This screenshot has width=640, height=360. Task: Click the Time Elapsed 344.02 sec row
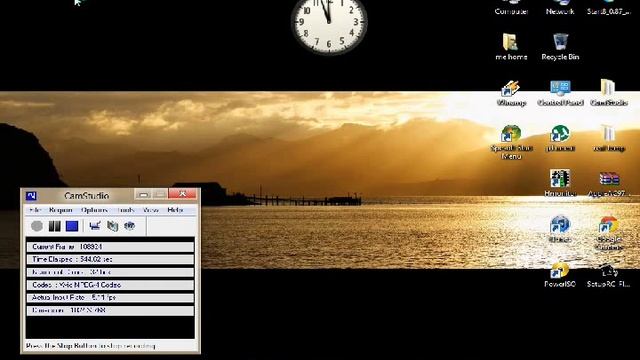tap(110, 259)
